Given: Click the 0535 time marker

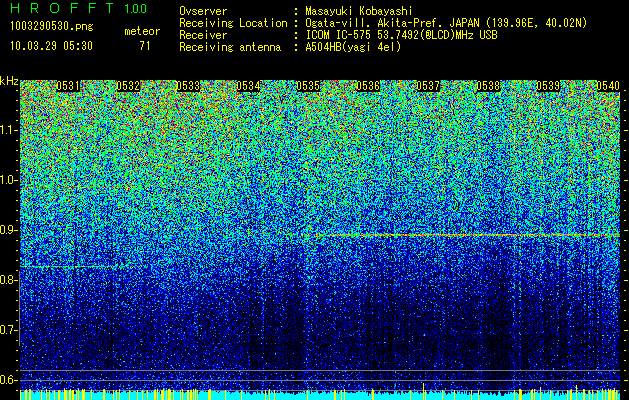Looking at the screenshot, I should (x=308, y=86).
